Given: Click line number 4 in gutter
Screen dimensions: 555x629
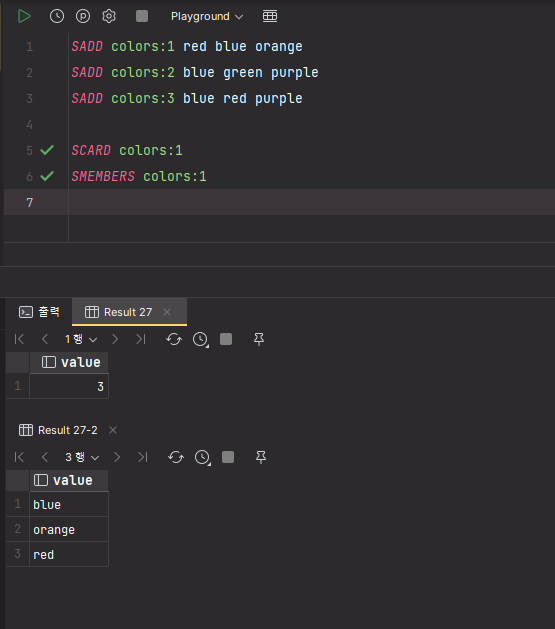Looking at the screenshot, I should (x=30, y=125).
